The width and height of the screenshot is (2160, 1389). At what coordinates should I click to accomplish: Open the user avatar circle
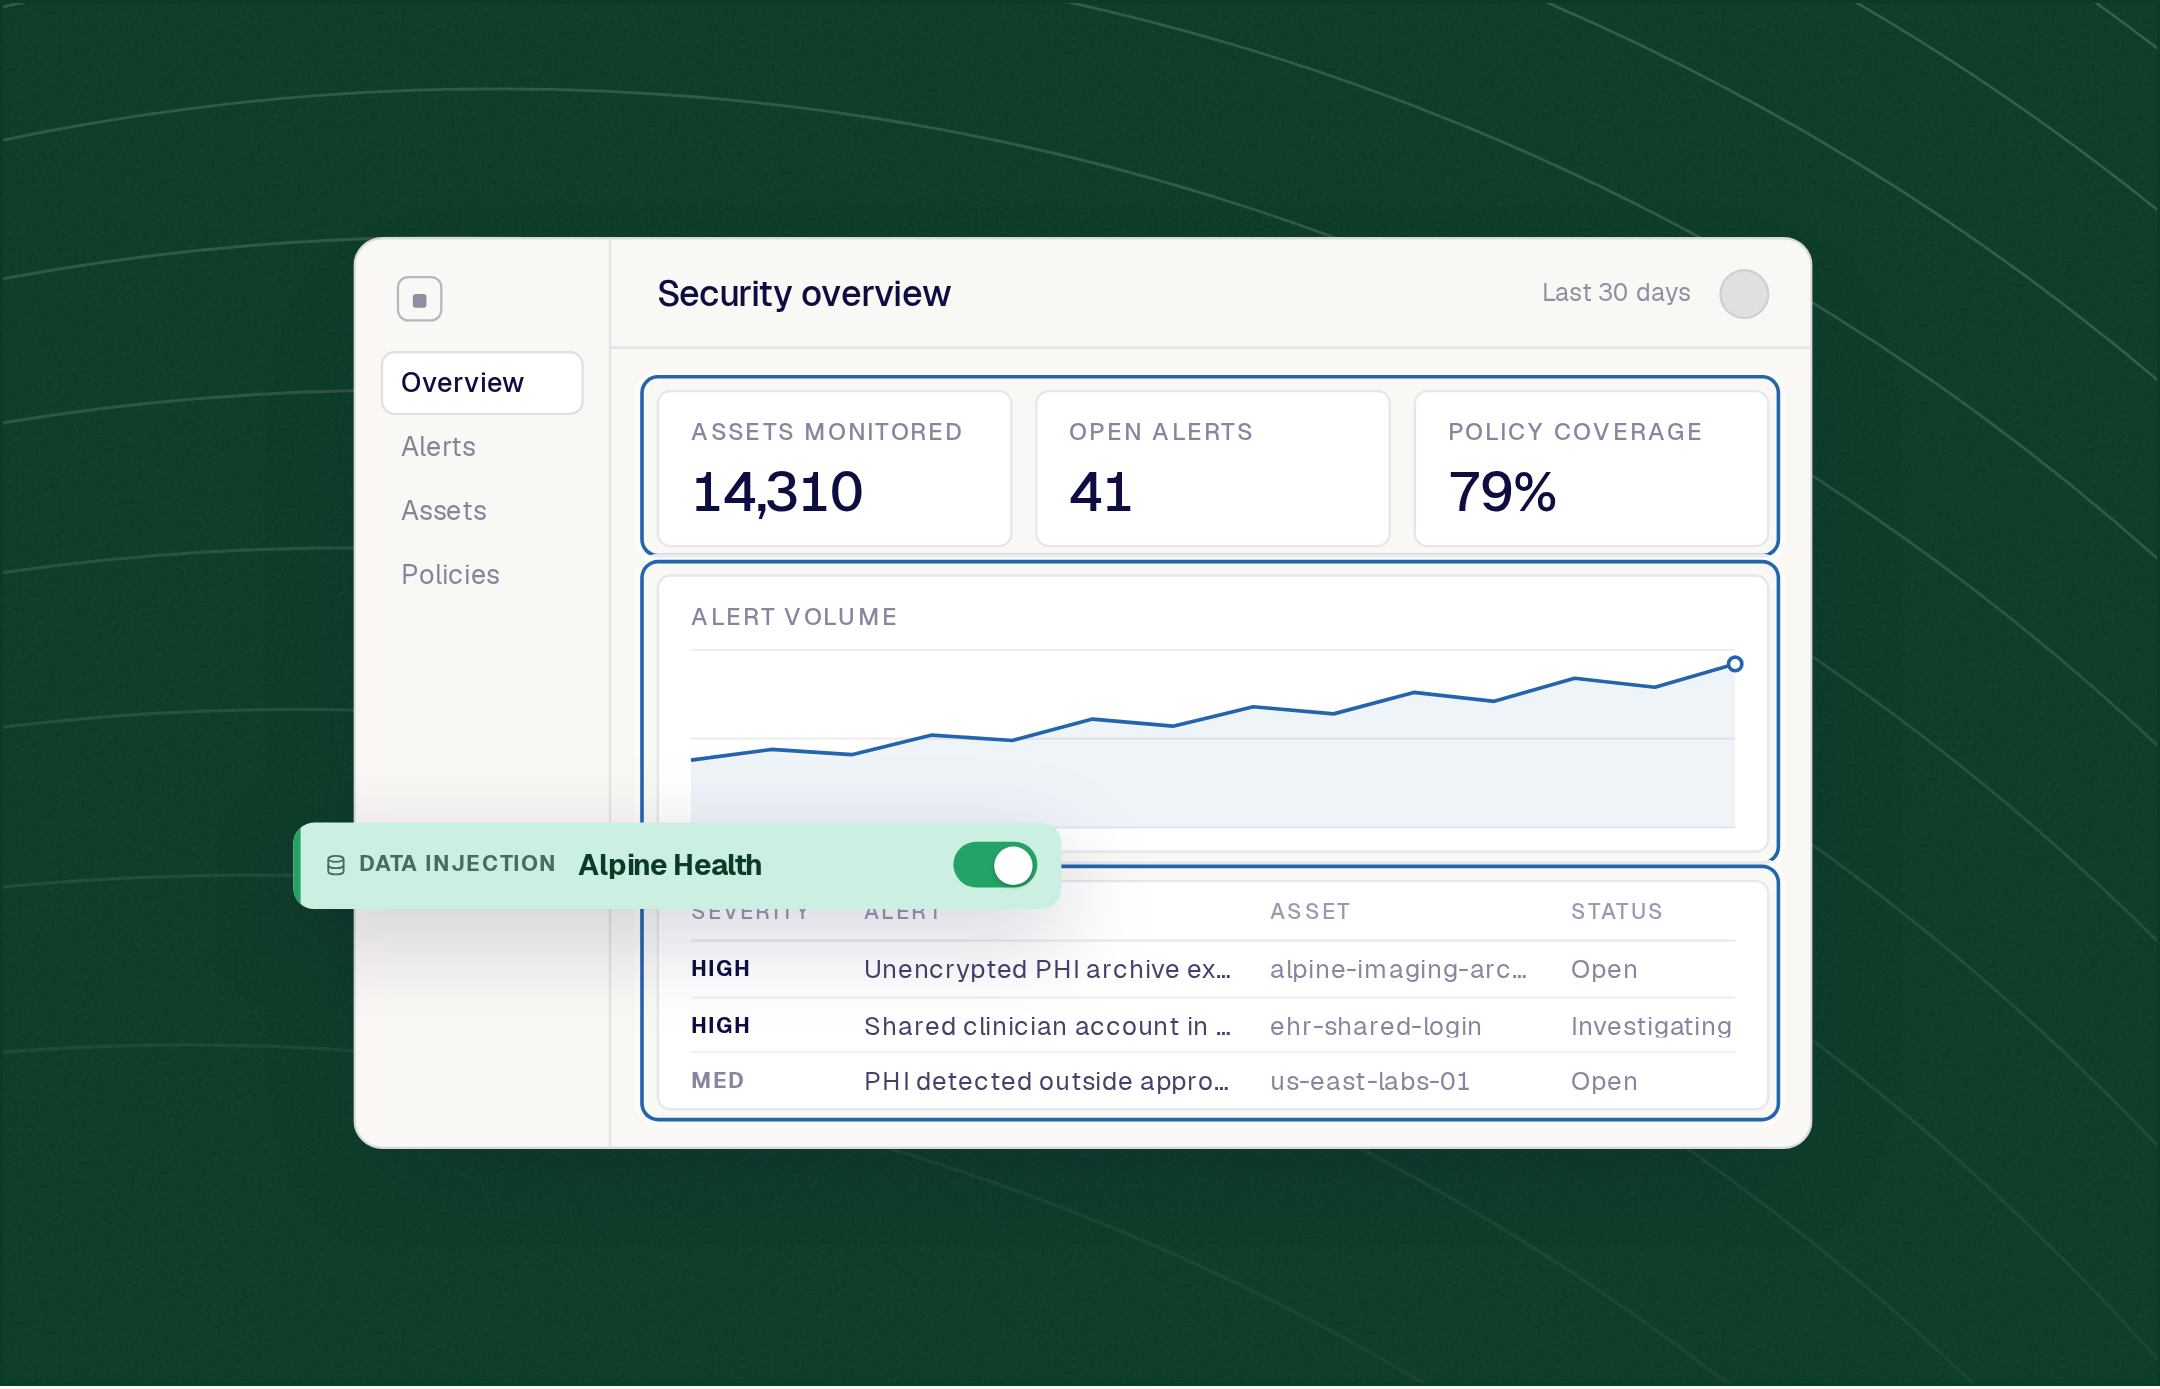point(1743,294)
